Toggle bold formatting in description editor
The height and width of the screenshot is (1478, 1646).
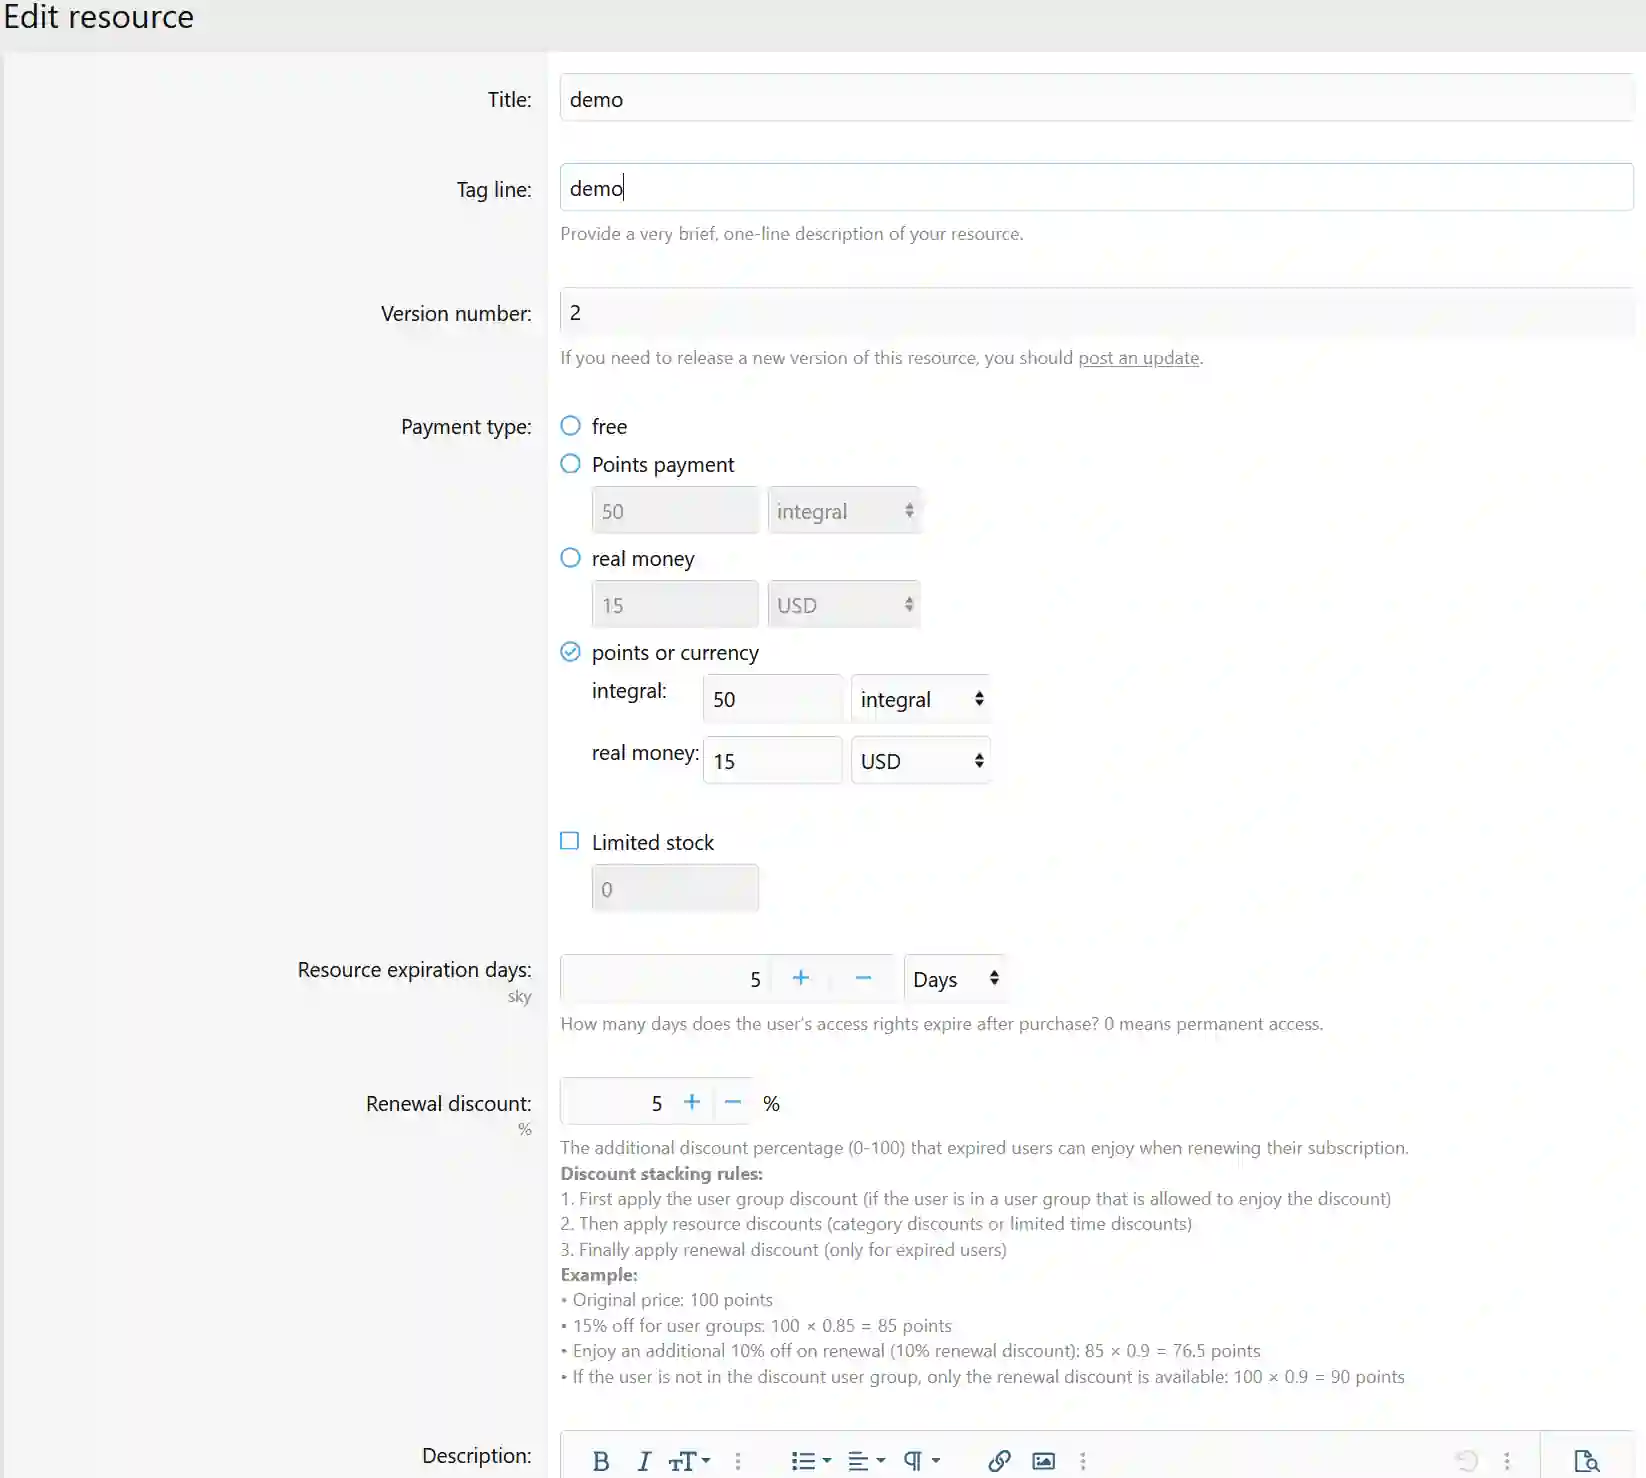[x=600, y=1461]
